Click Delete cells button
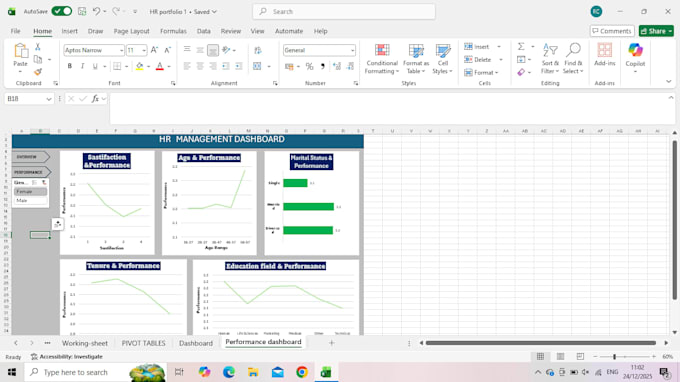 coord(478,59)
